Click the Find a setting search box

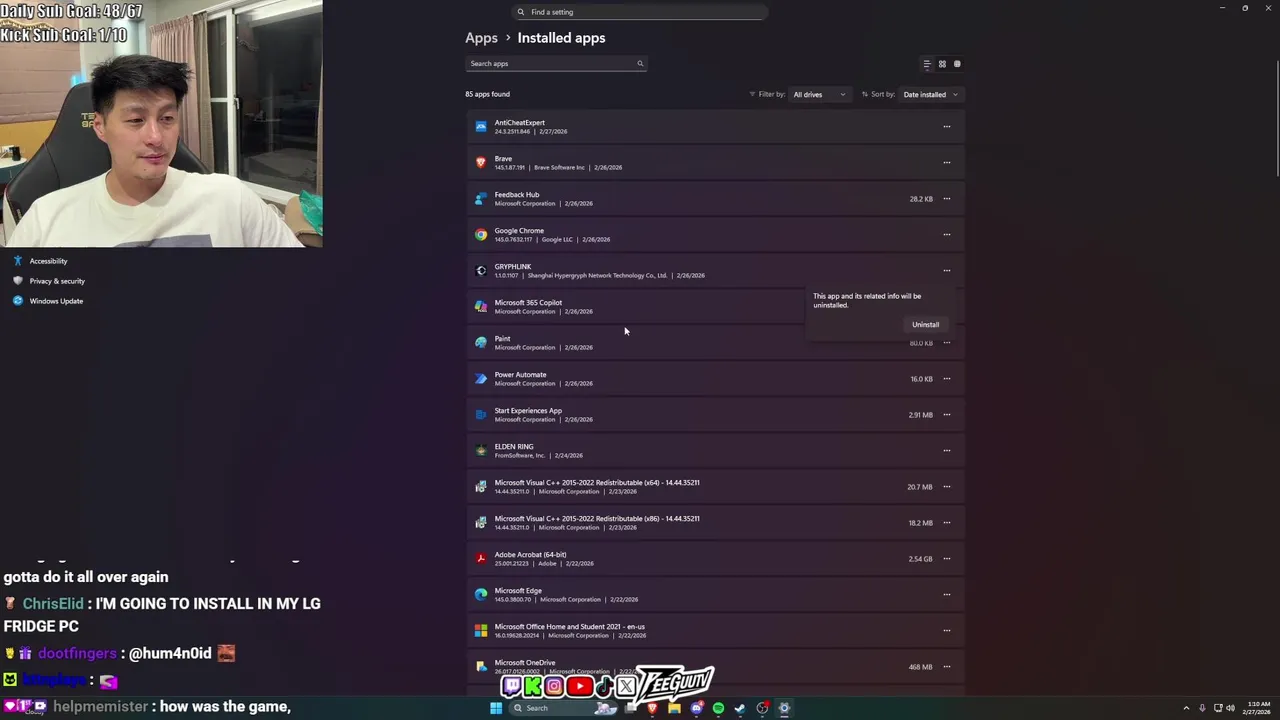tap(640, 12)
